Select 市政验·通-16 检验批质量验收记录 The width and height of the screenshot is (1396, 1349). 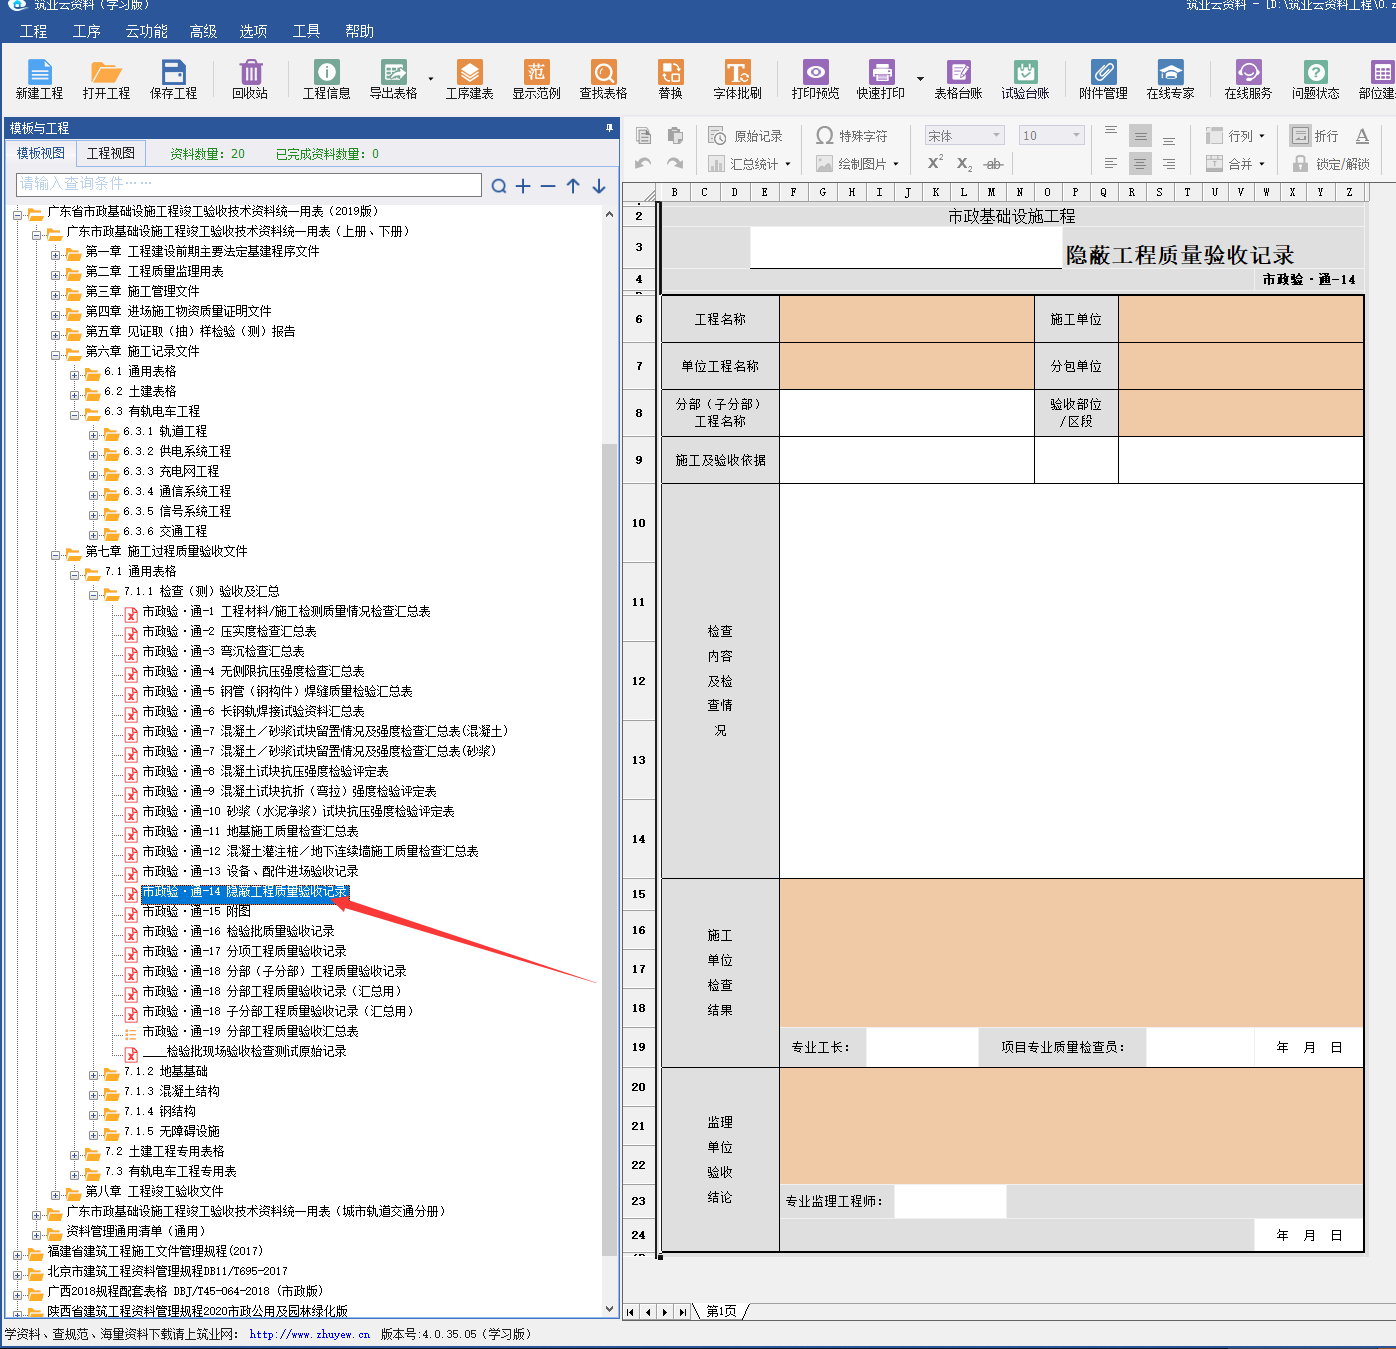click(x=238, y=931)
